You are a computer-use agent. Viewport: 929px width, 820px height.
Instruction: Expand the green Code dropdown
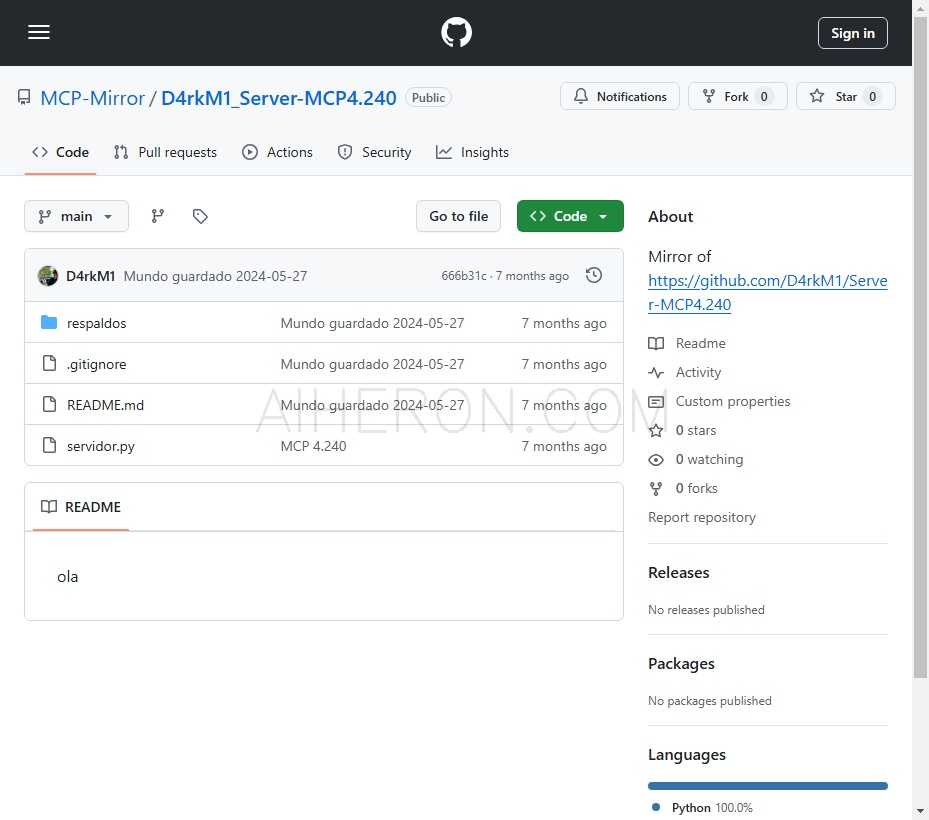click(x=570, y=216)
